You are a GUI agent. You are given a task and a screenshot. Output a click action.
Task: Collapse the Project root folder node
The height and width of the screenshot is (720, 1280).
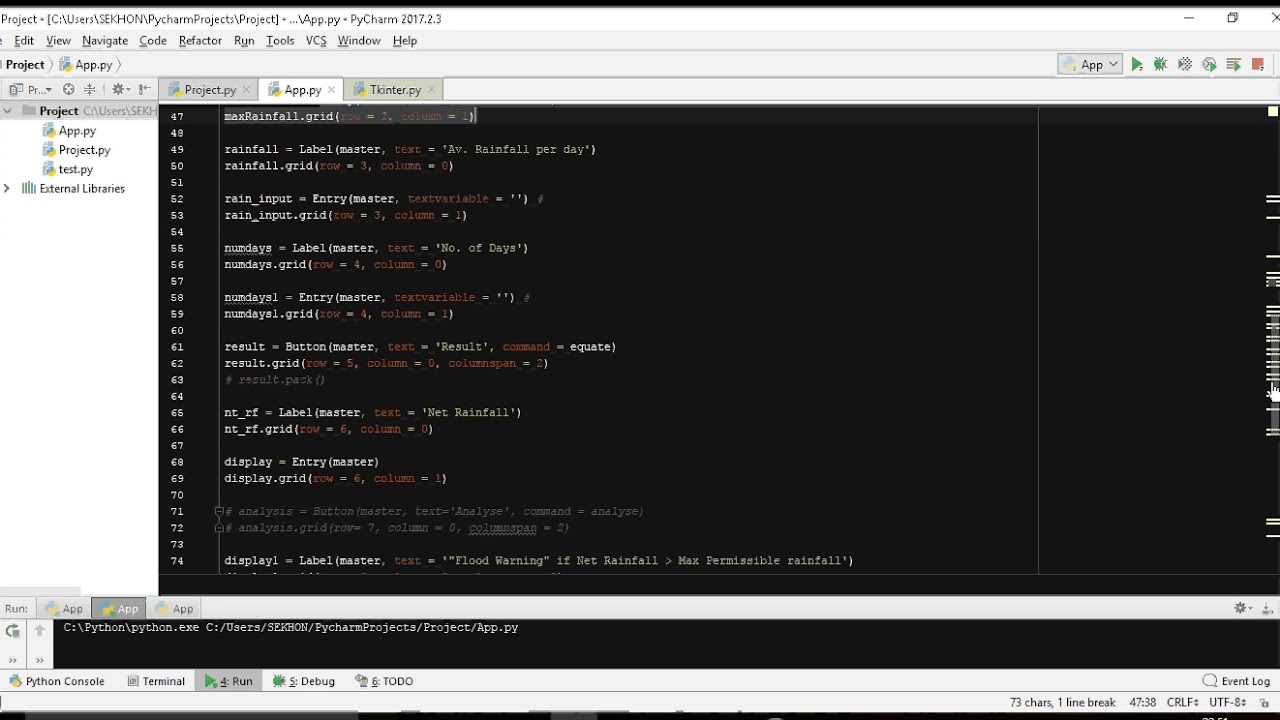[x=8, y=111]
